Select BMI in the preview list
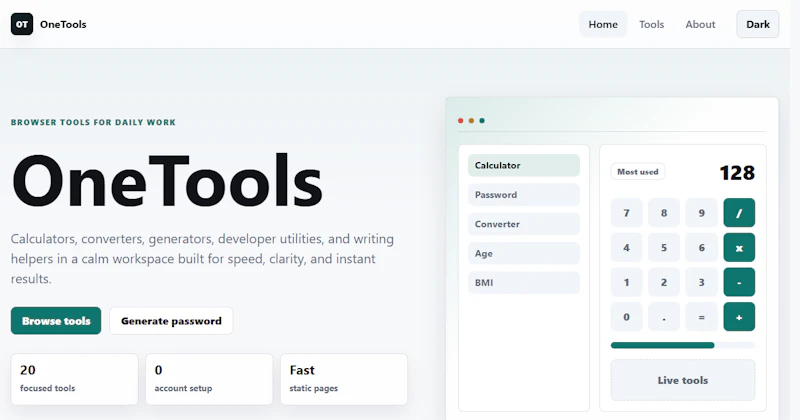Viewport: 800px width, 420px height. (524, 282)
